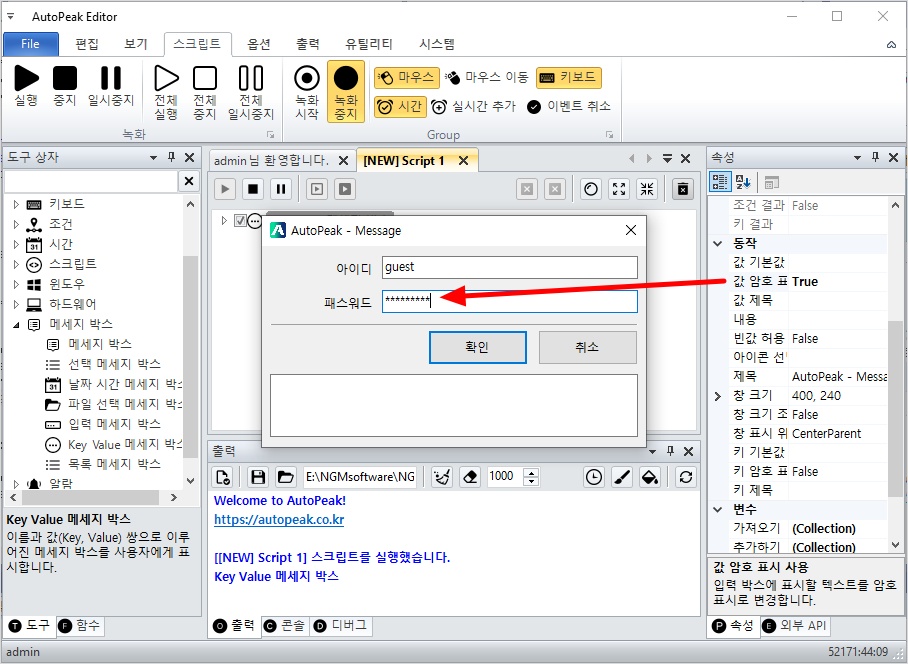Expand the 키보드 toolbox category
The width and height of the screenshot is (908, 664).
tap(16, 204)
